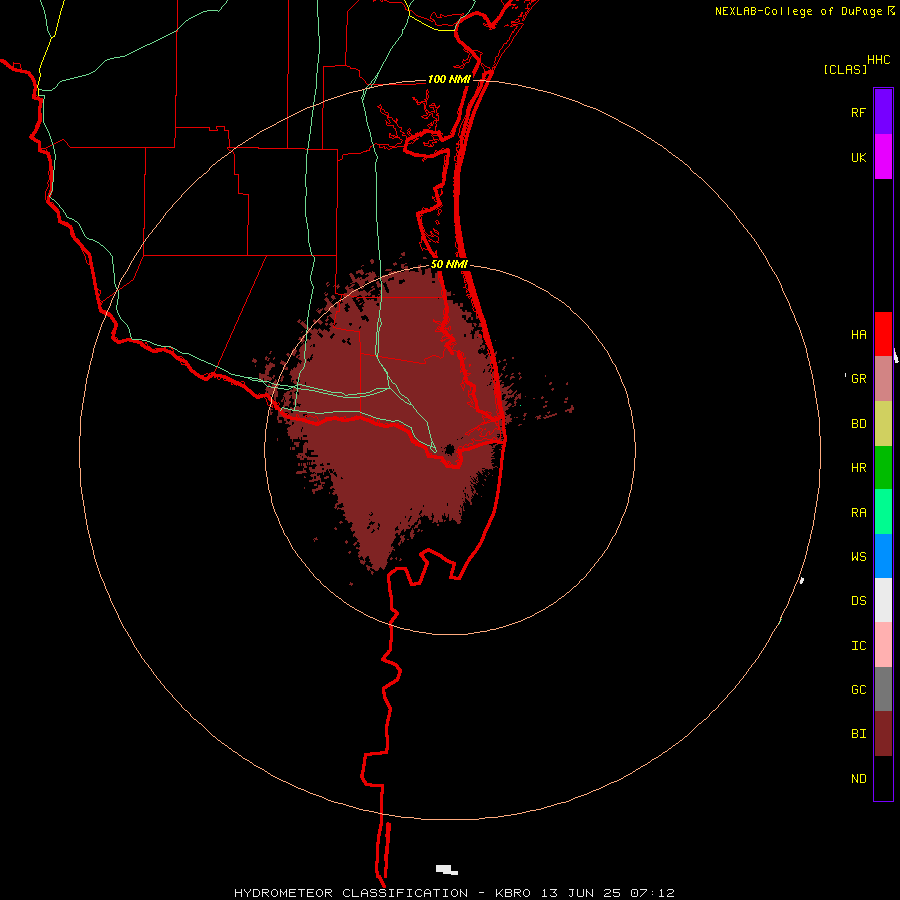900x900 pixels.
Task: Click the IC light pink legend swatch
Action: pyautogui.click(x=883, y=645)
